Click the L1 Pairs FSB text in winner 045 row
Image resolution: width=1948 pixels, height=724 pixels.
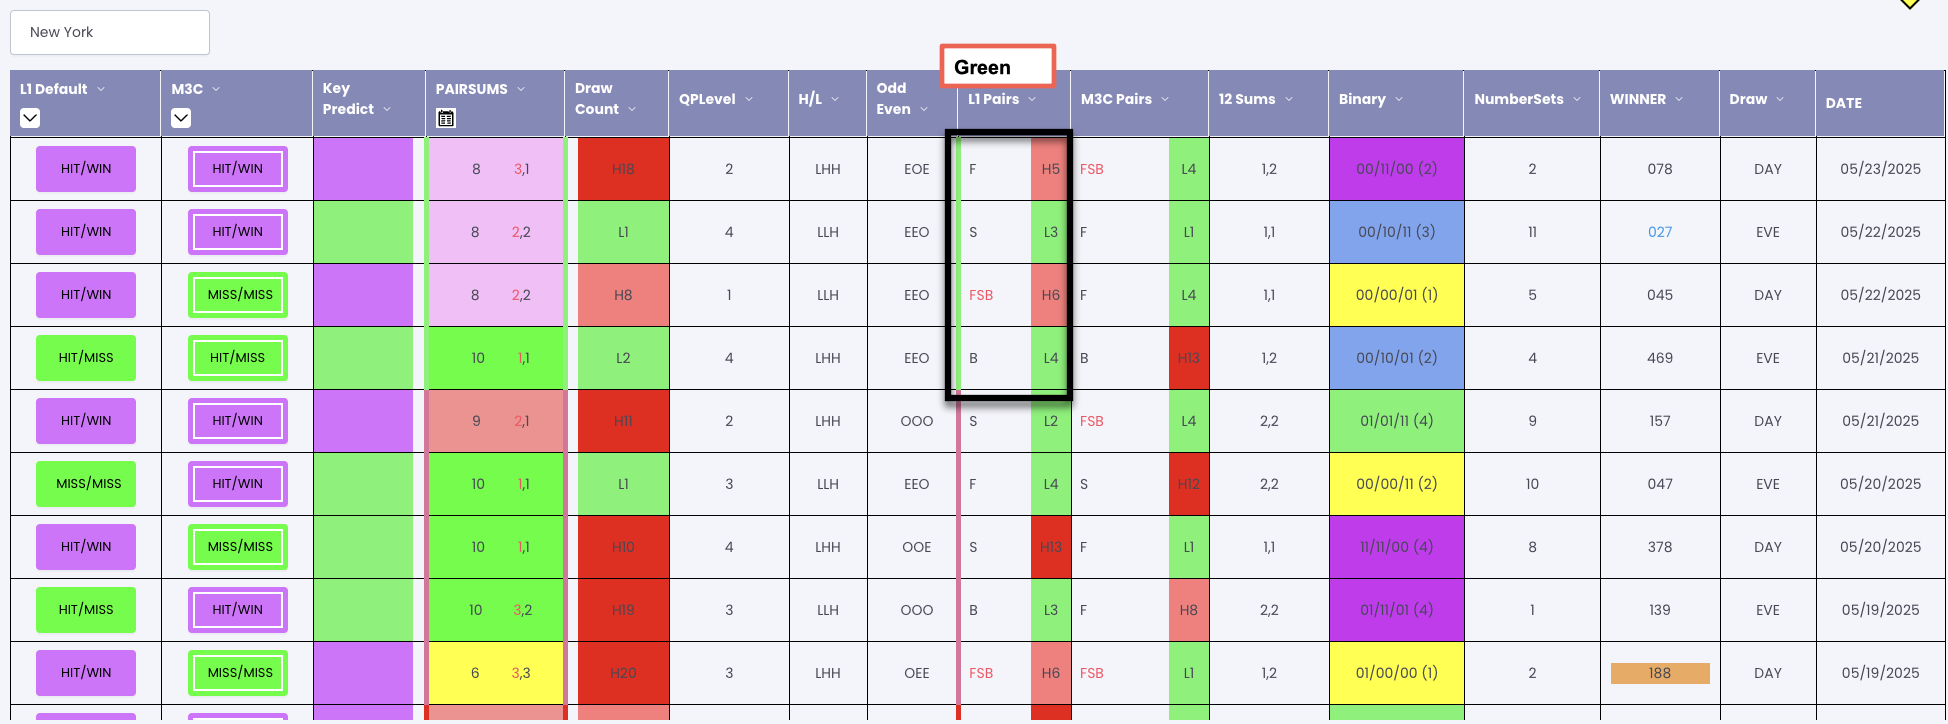click(981, 295)
